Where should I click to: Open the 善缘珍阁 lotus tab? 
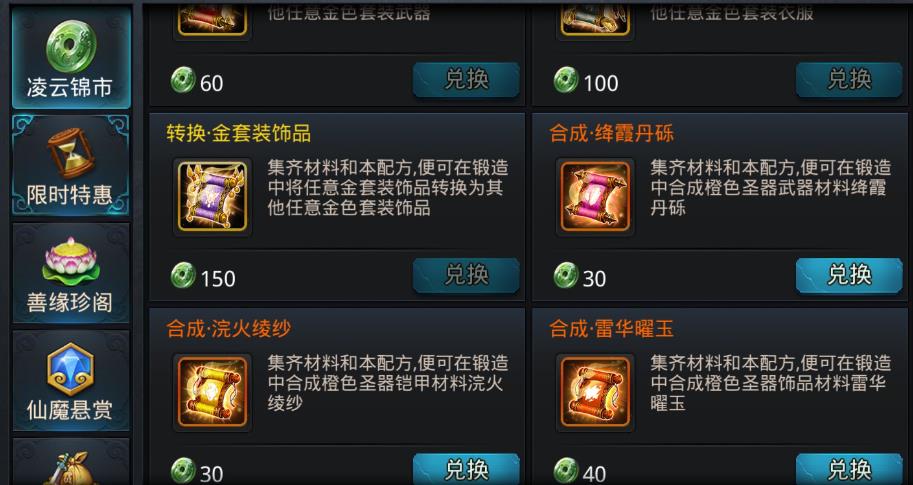(71, 273)
